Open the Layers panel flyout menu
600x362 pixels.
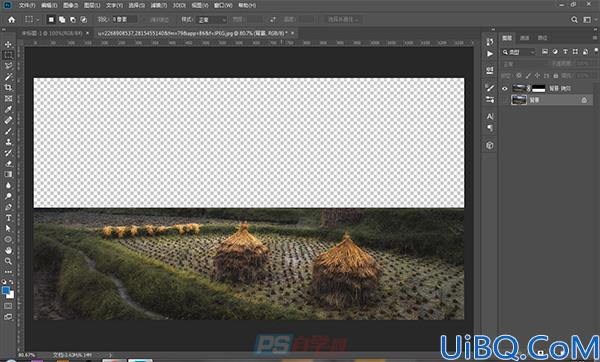click(x=595, y=38)
